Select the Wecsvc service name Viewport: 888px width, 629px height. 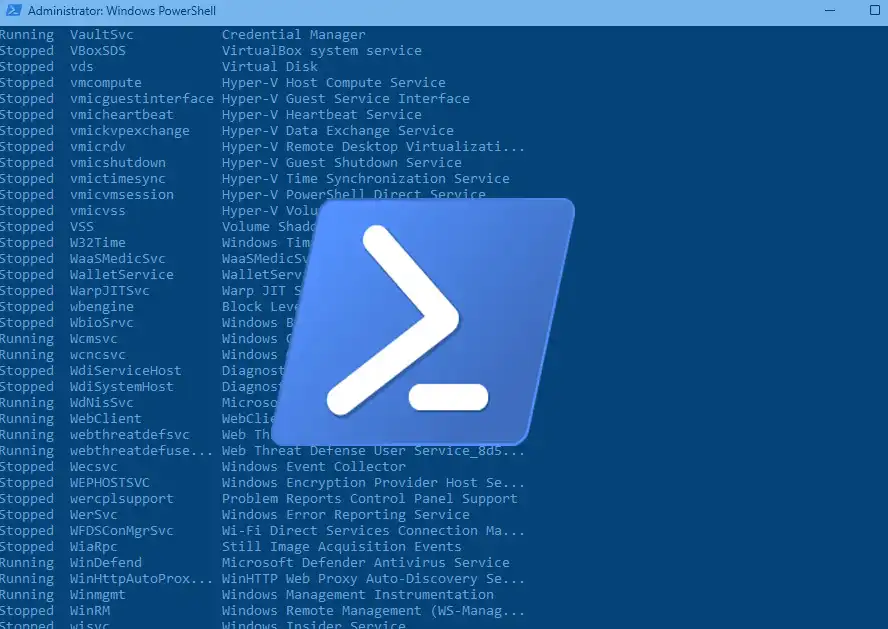(93, 467)
